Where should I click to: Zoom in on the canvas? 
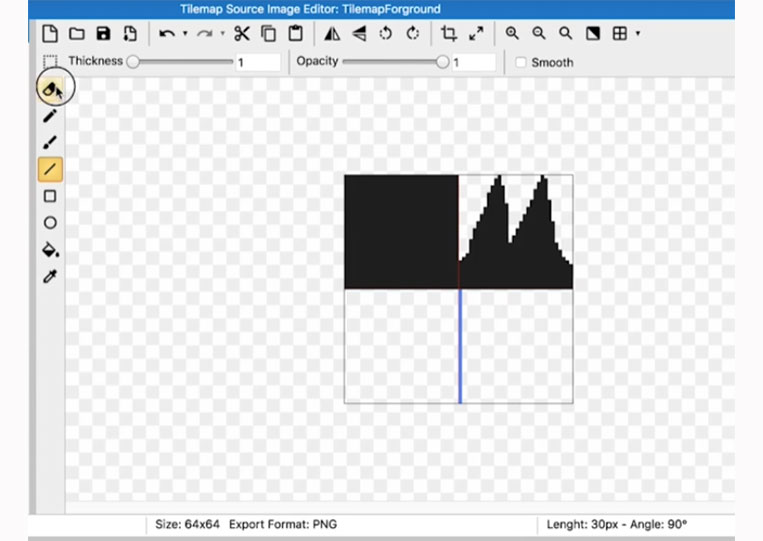[x=512, y=34]
